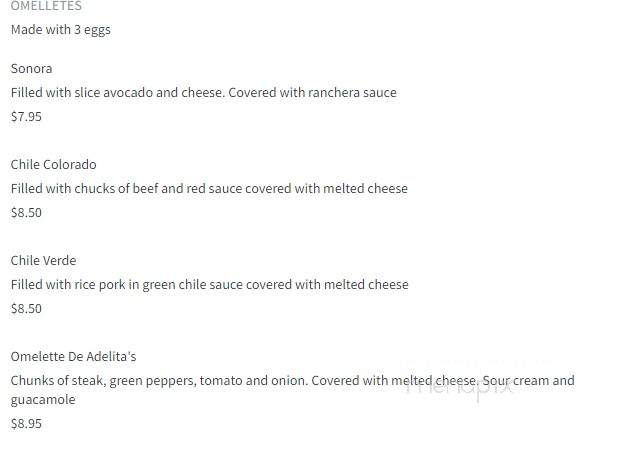Screen dimensions: 621x455
Task: Click the word 'guacamole' in last description
Action: pos(43,400)
